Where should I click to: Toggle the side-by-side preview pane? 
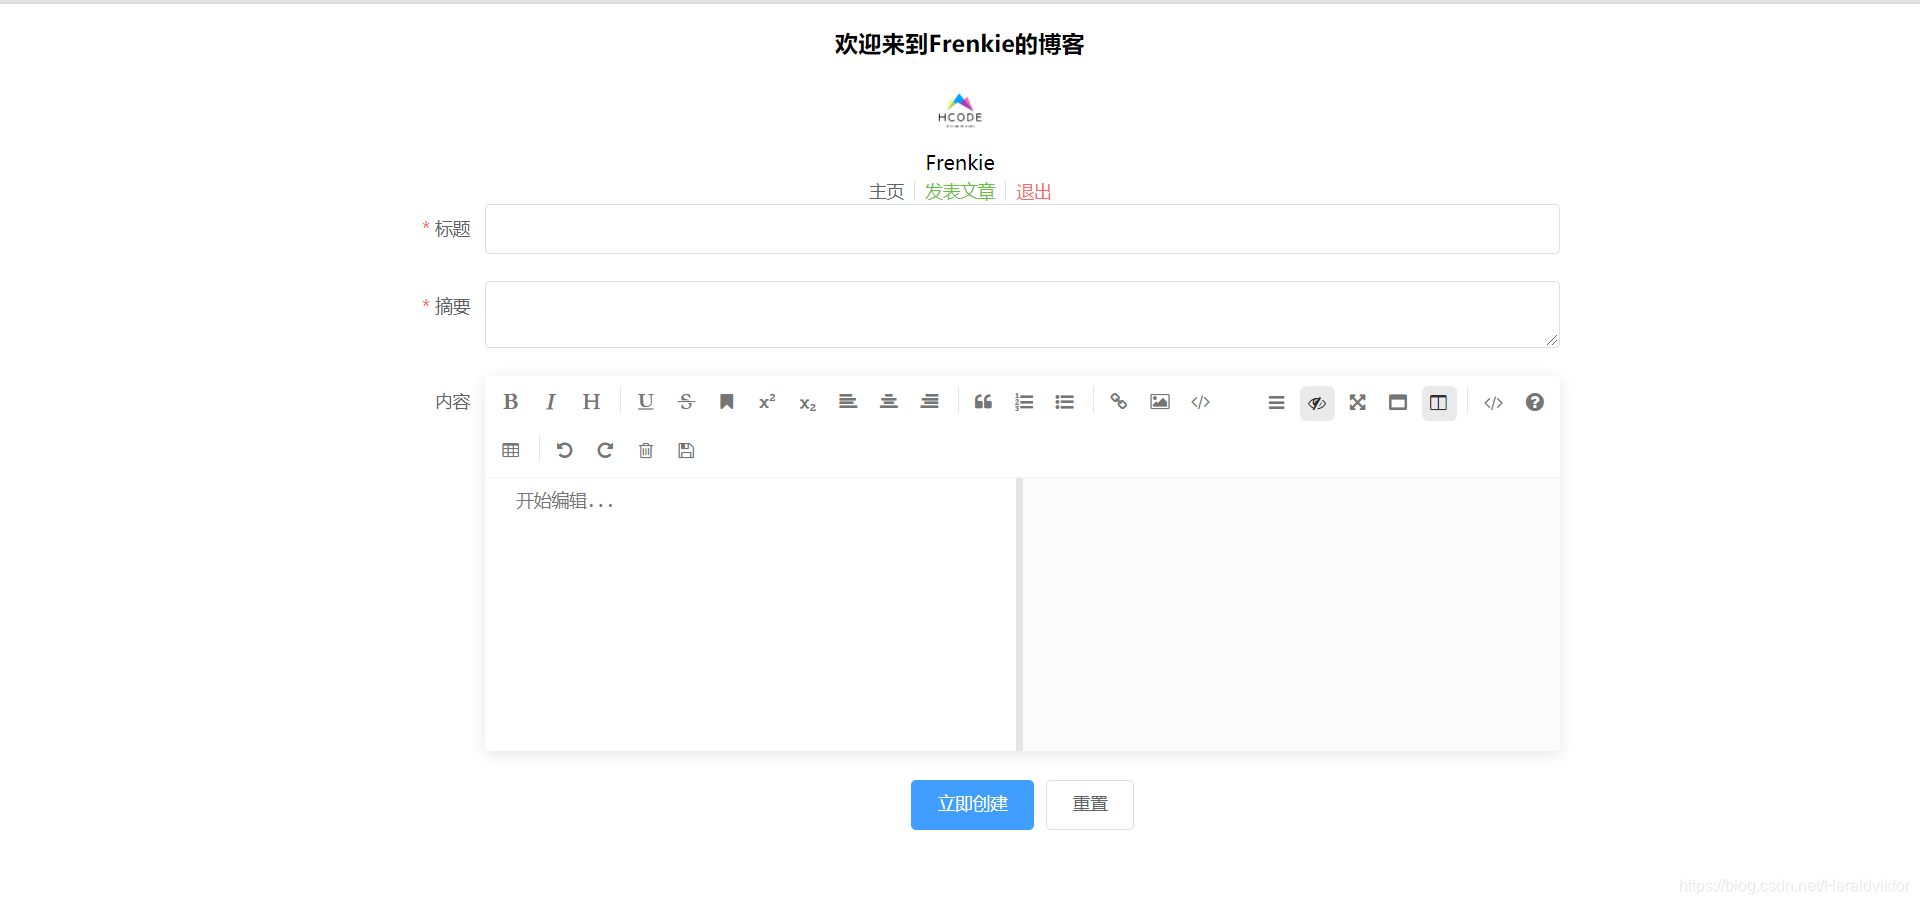point(1438,403)
